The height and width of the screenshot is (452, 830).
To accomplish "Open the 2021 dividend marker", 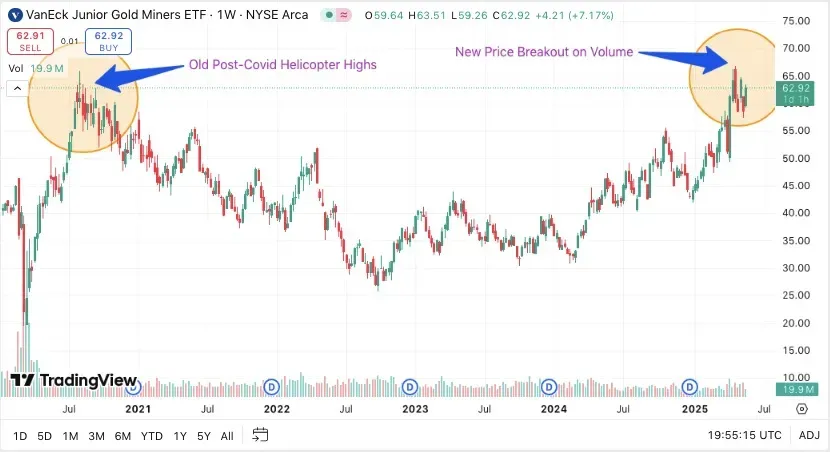I will coord(133,387).
